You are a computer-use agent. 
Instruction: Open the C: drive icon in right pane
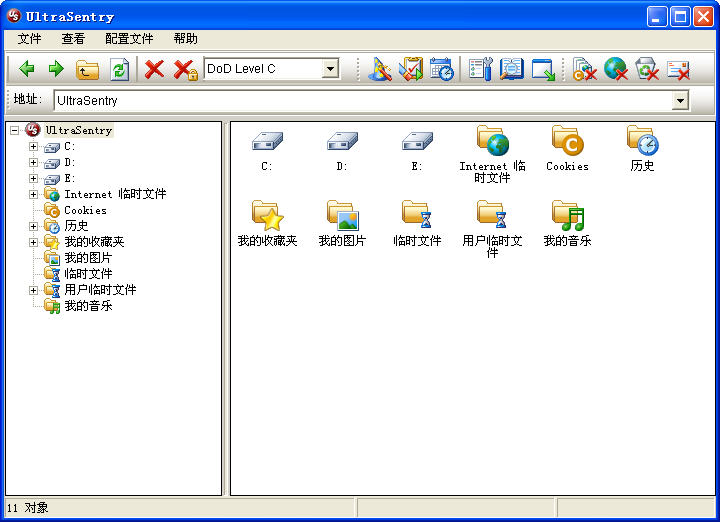click(267, 141)
